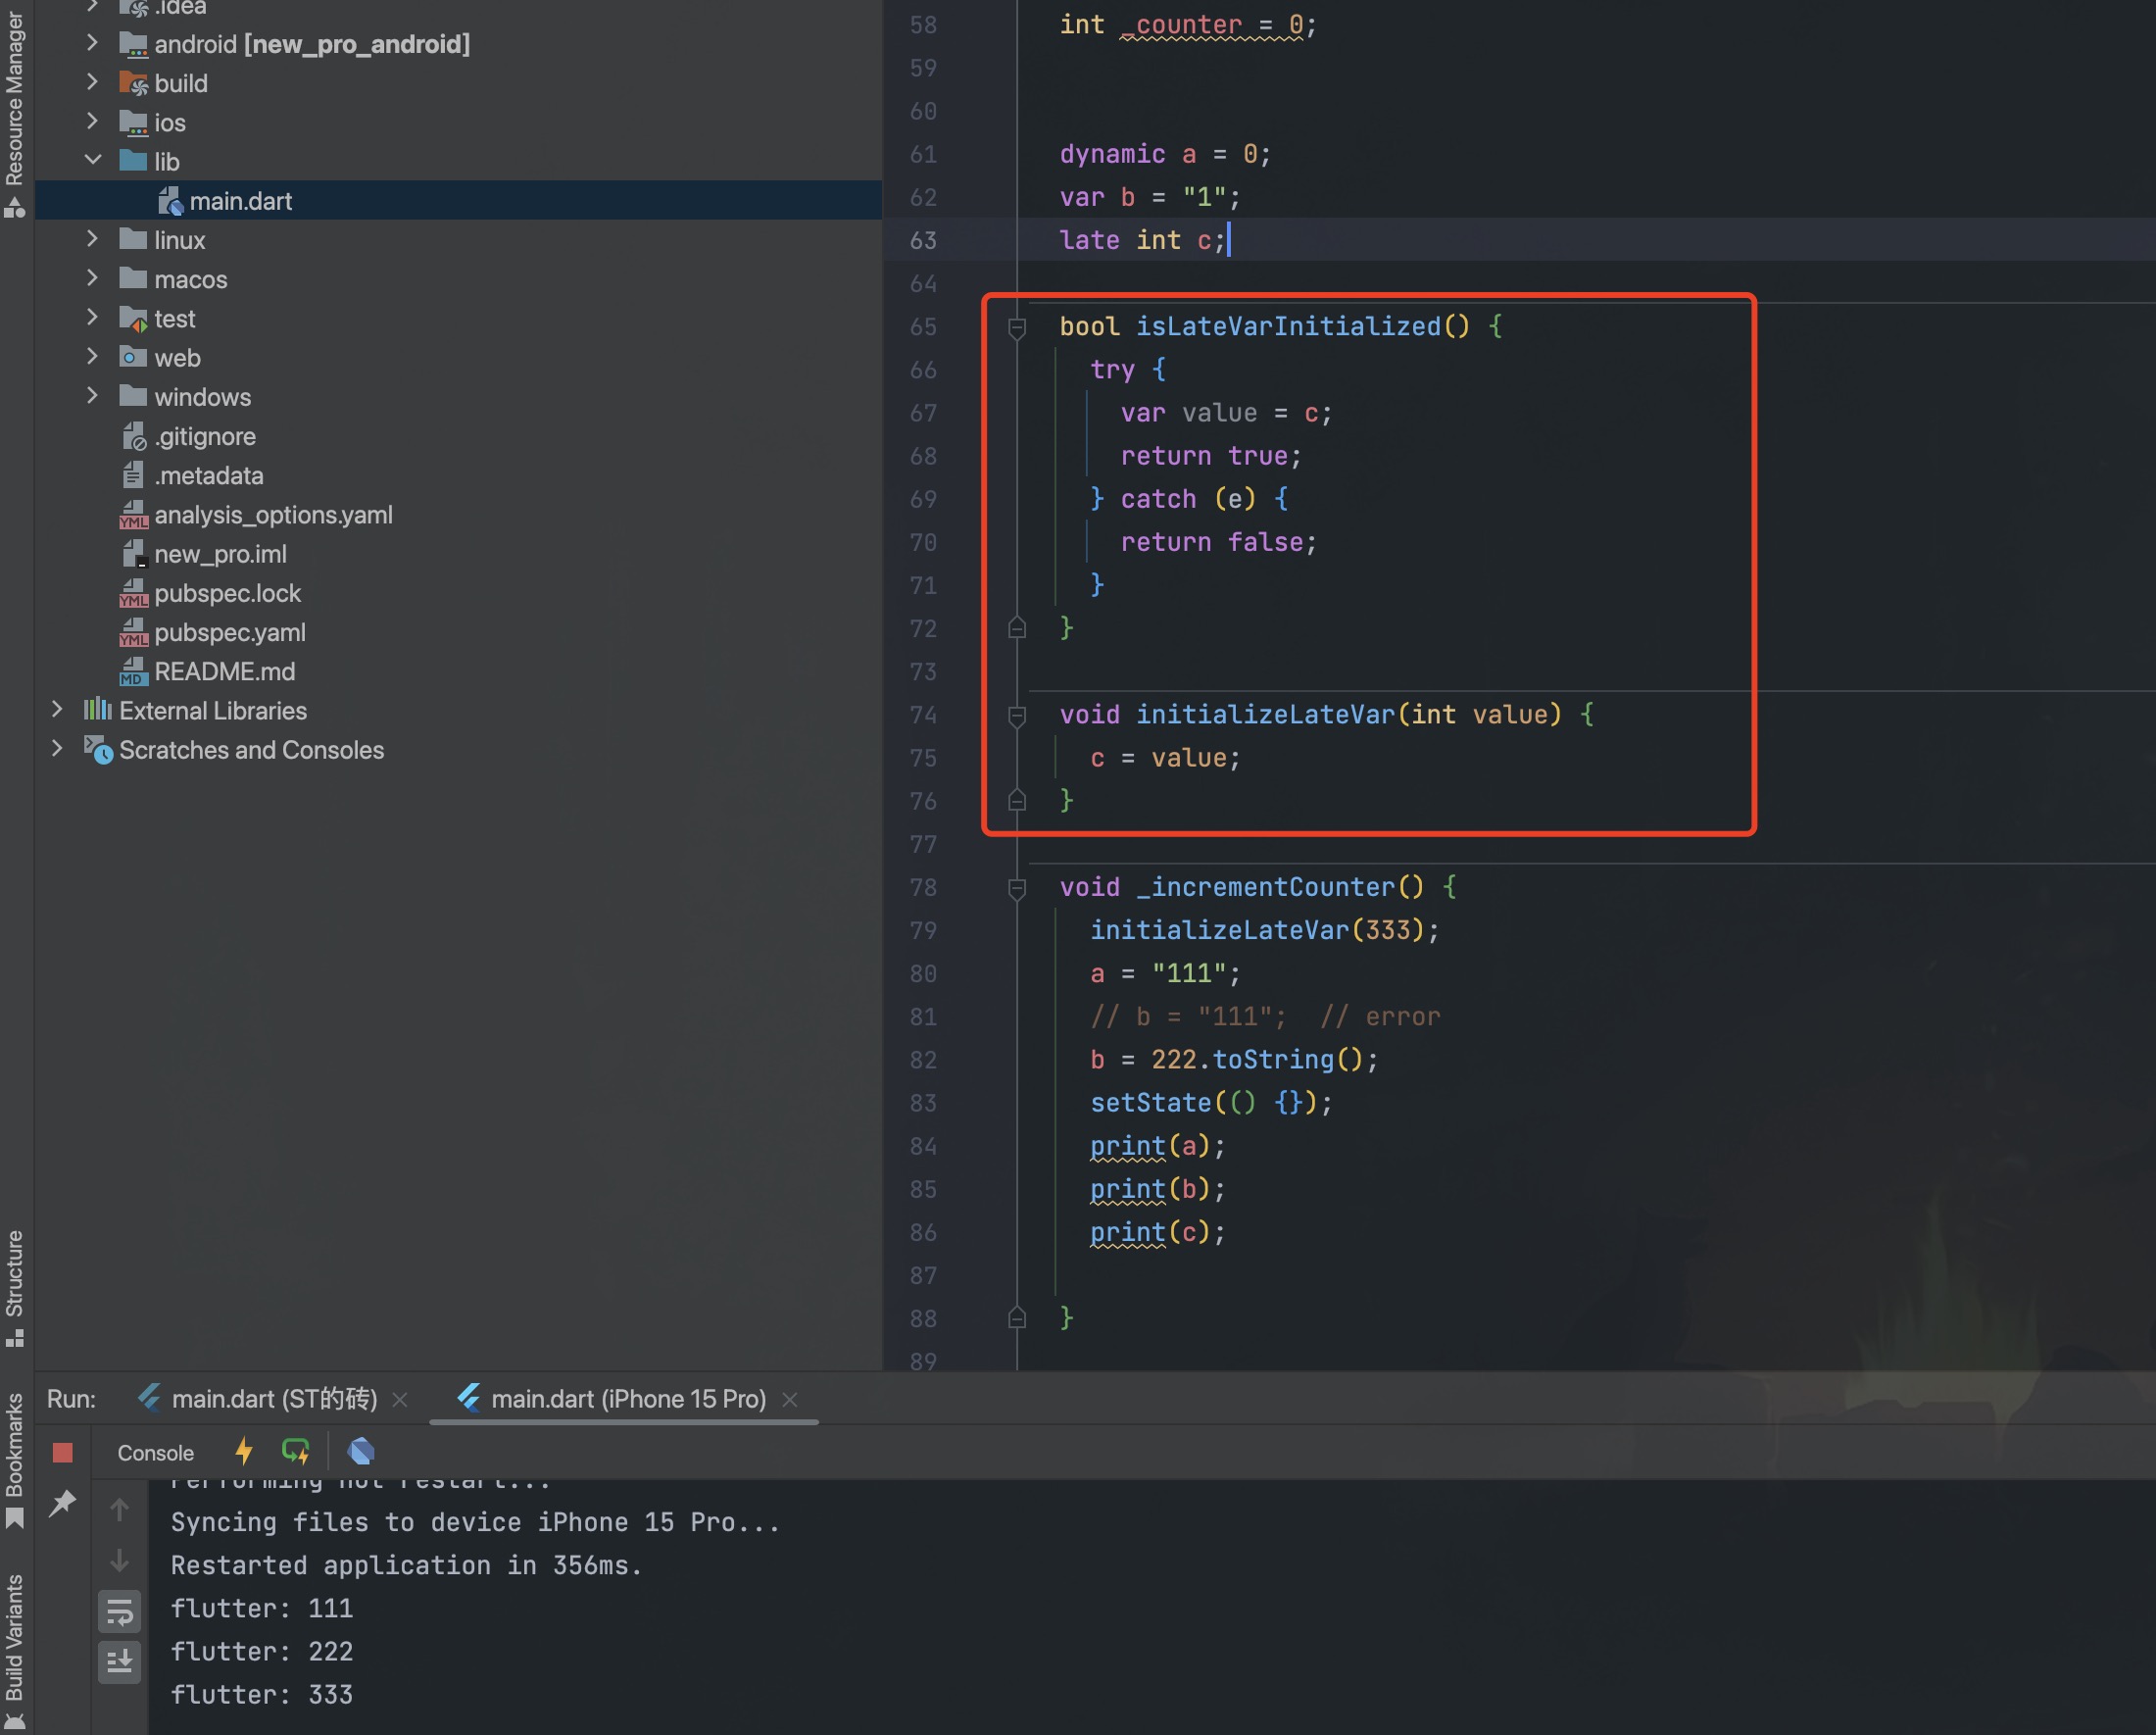Open Bookmarks tool window
Viewport: 2156px width, 1735px height.
[15, 1460]
